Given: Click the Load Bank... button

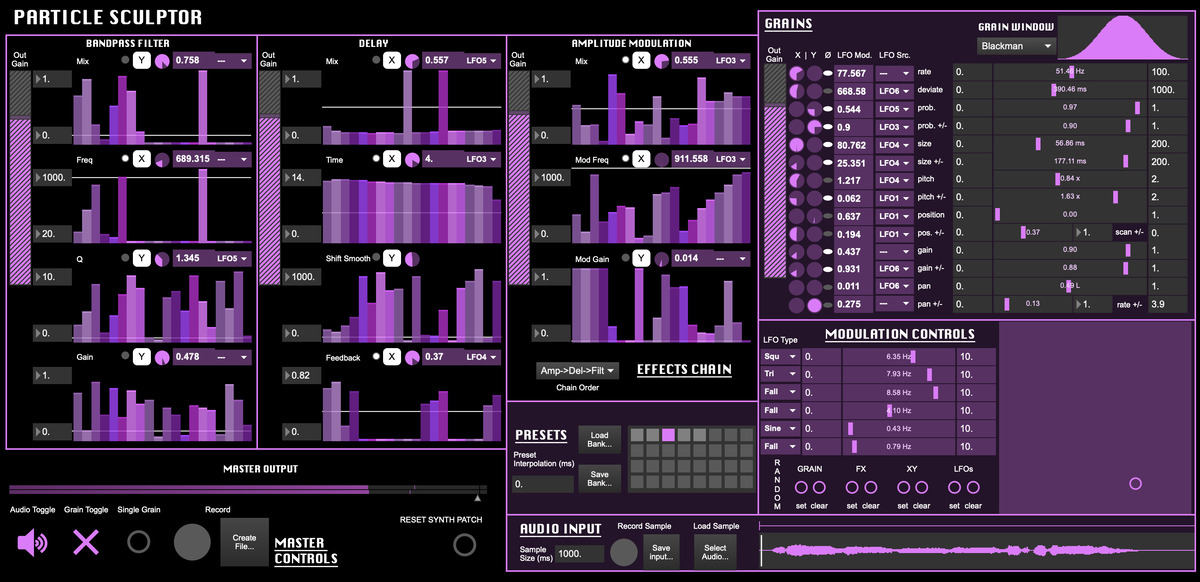Looking at the screenshot, I should (599, 439).
